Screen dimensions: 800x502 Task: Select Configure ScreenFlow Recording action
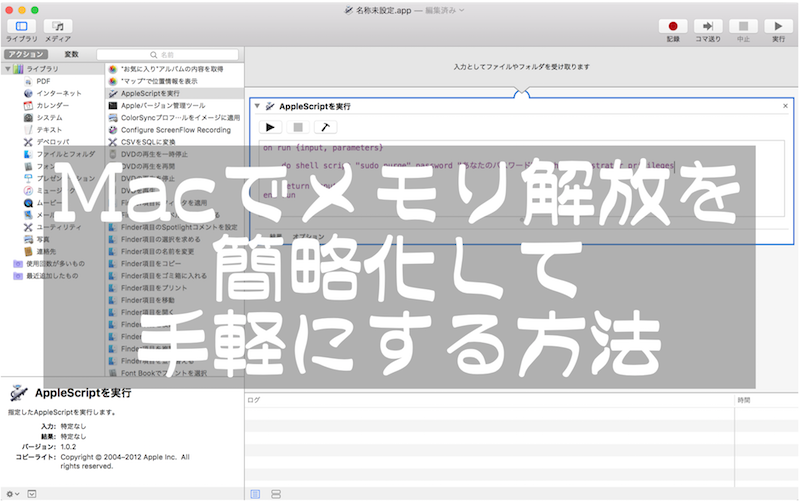174,130
